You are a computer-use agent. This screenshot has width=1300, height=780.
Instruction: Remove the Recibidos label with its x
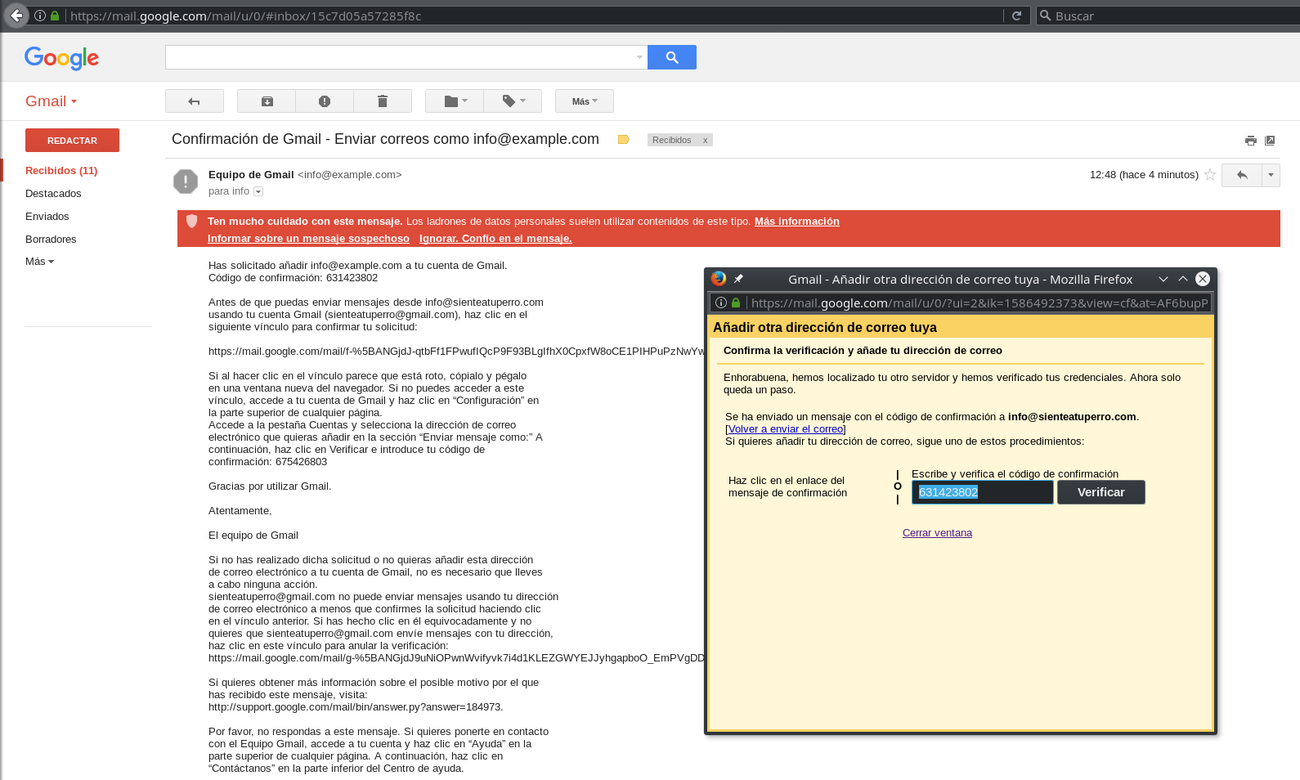point(705,140)
